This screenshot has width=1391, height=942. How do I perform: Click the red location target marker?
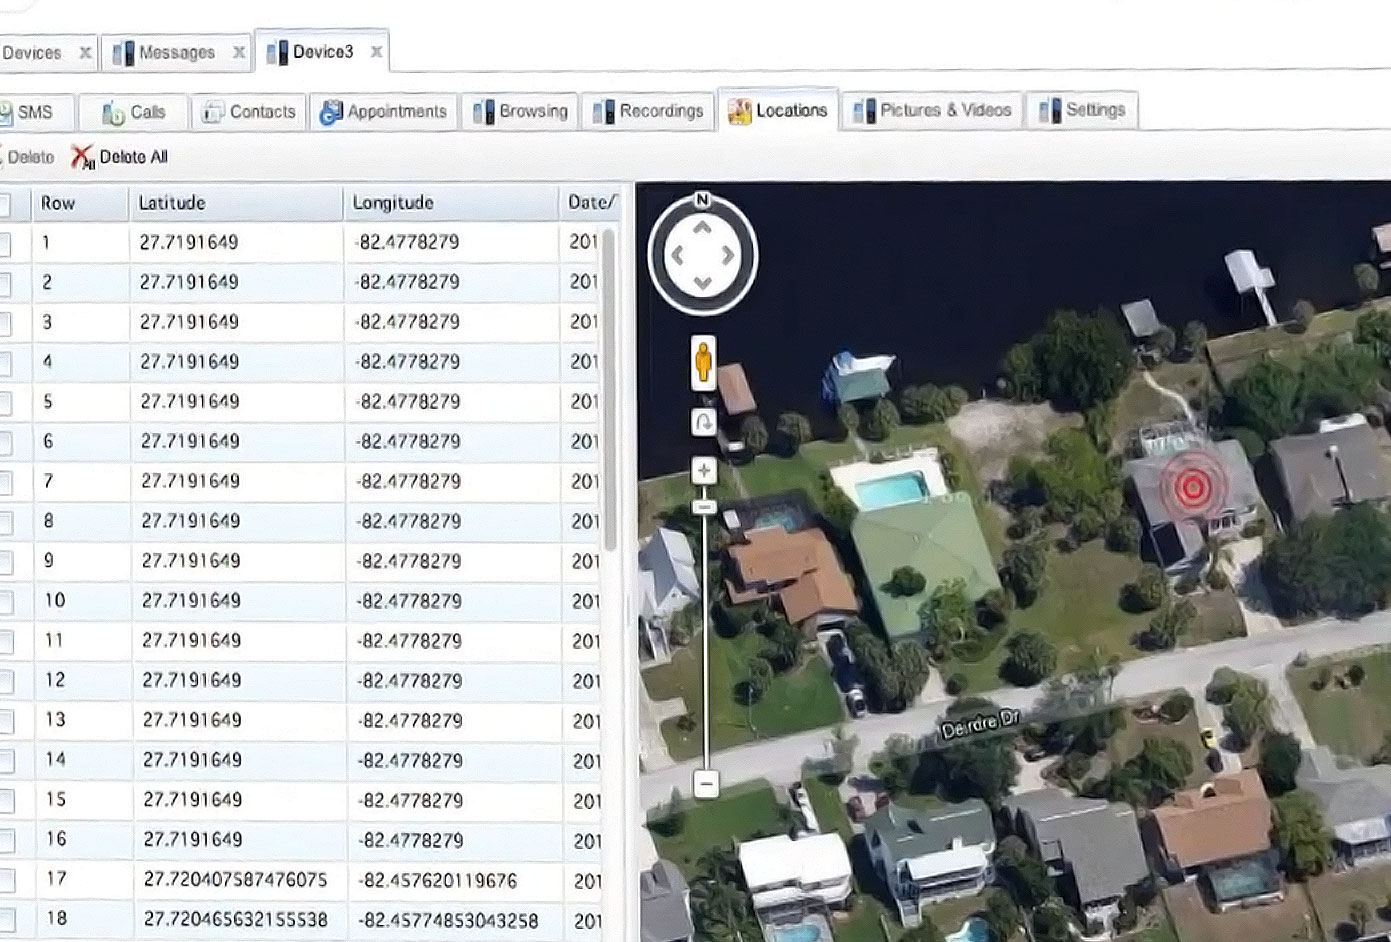click(1191, 487)
